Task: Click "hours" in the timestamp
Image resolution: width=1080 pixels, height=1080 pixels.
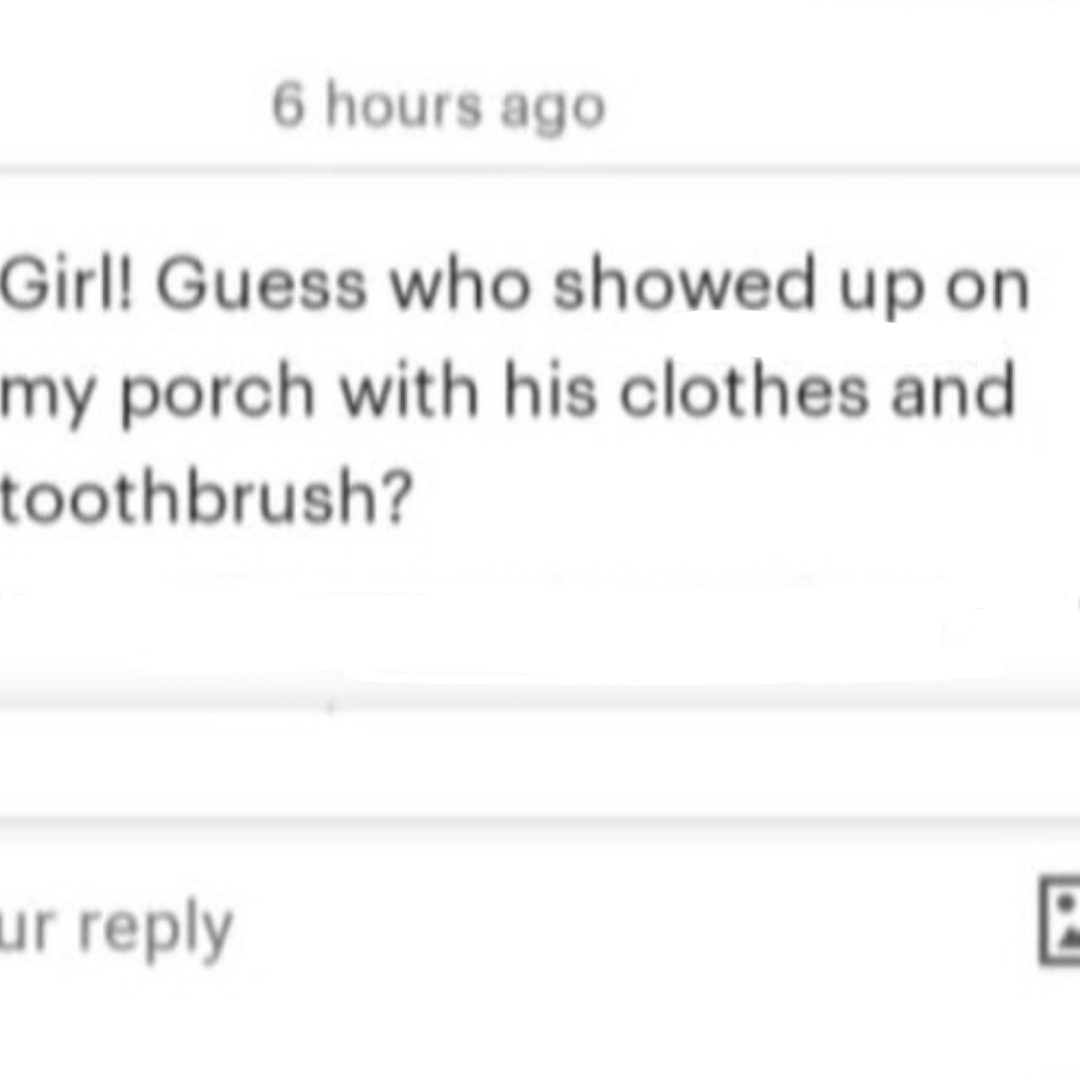Action: click(x=404, y=105)
